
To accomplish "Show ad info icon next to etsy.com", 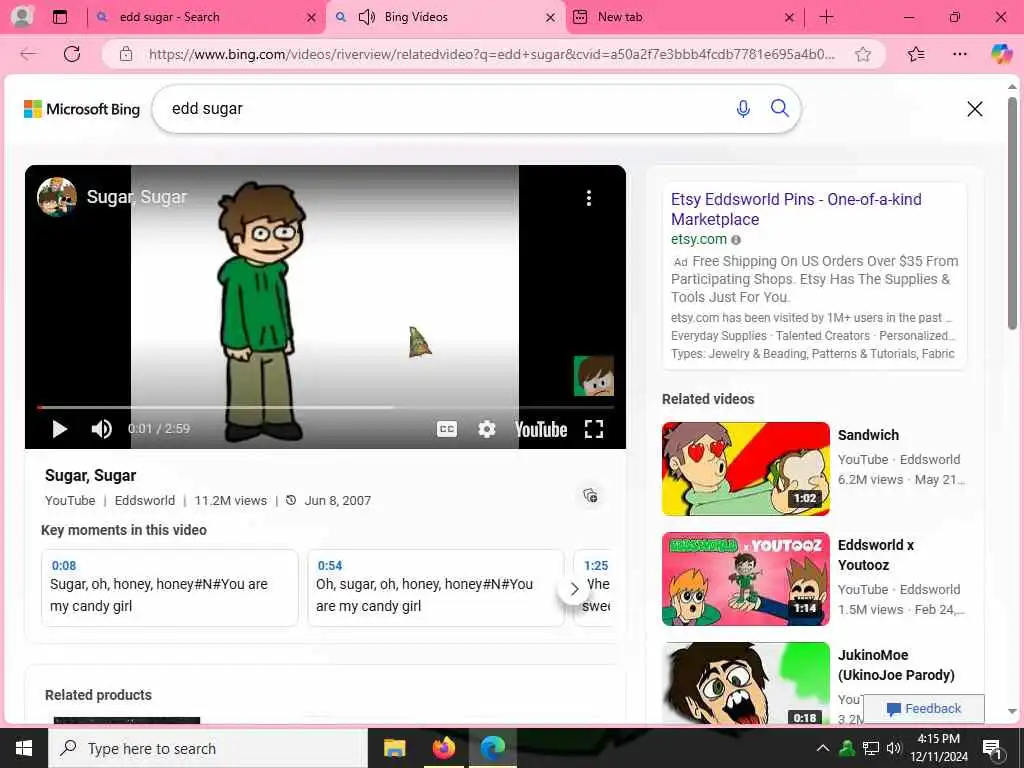I will pos(736,240).
